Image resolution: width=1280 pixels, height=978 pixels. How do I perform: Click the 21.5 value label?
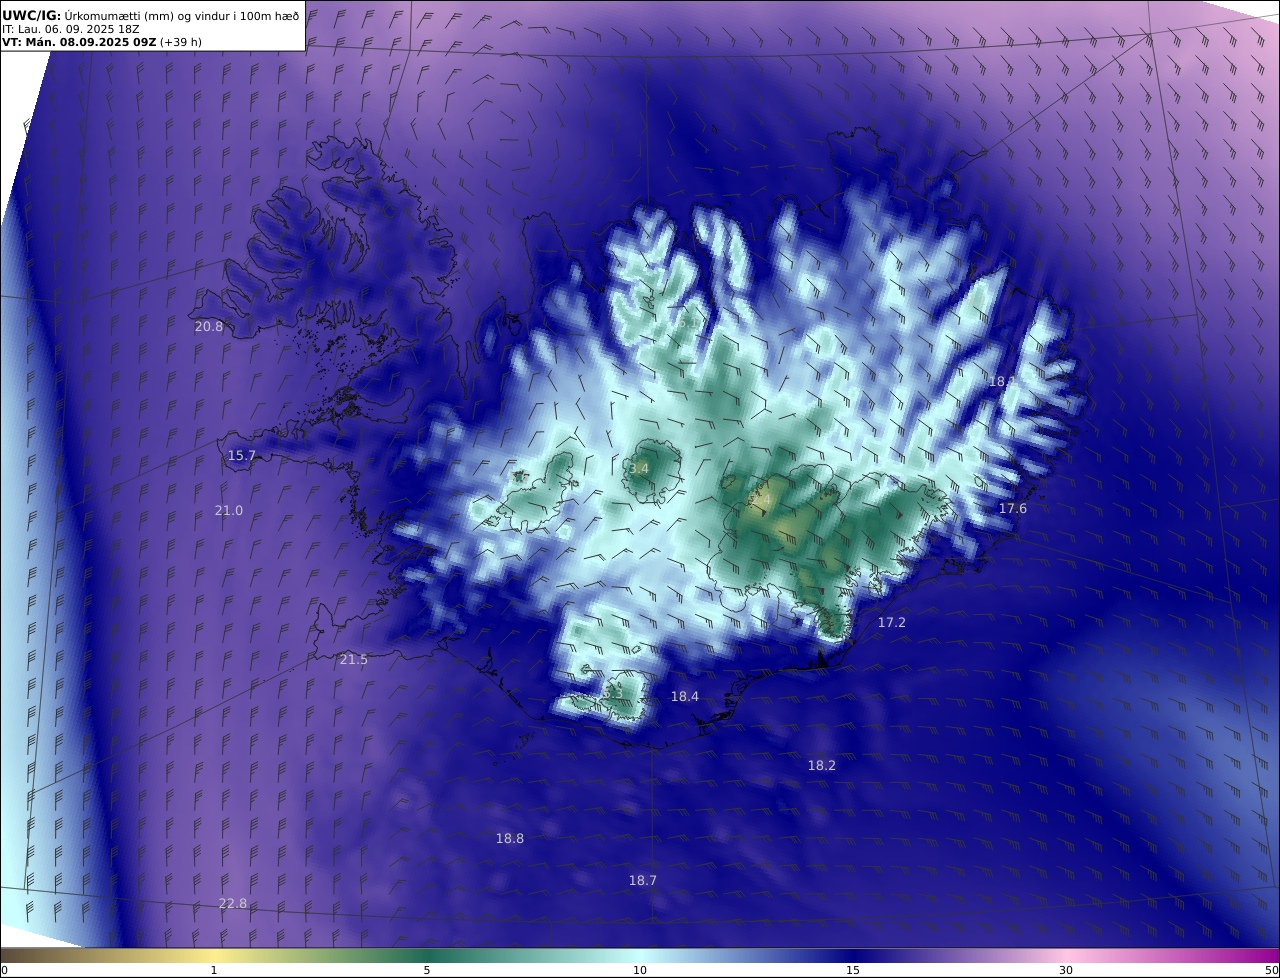[354, 660]
